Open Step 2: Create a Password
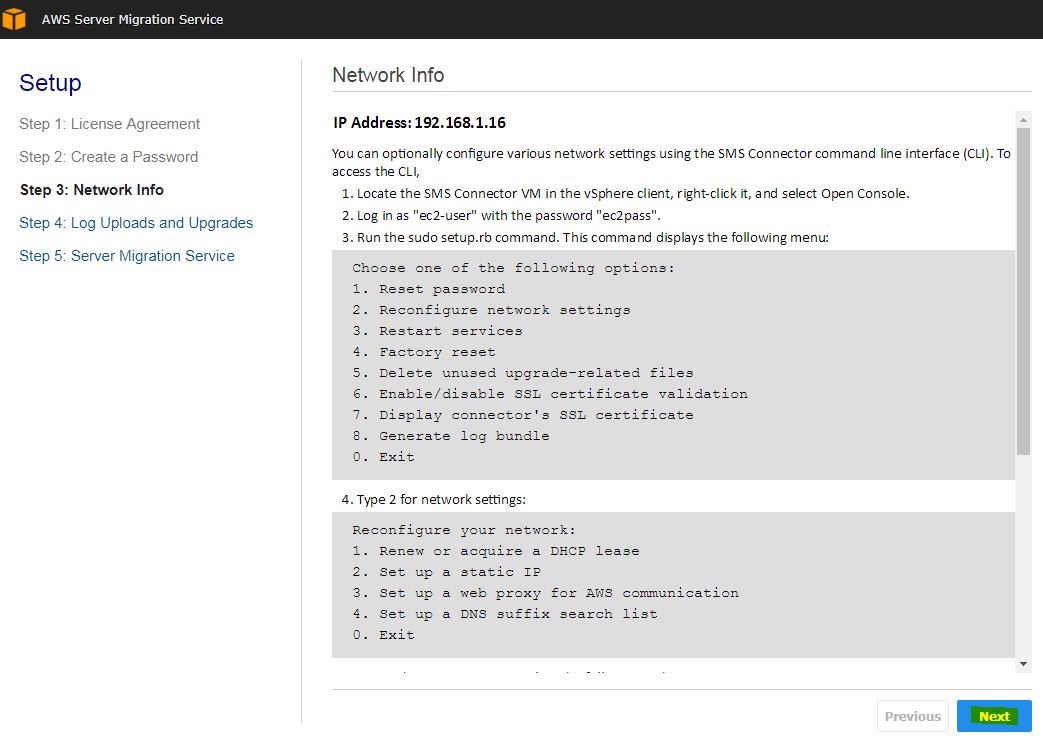Screen dimensions: 1043x741 [x=108, y=157]
